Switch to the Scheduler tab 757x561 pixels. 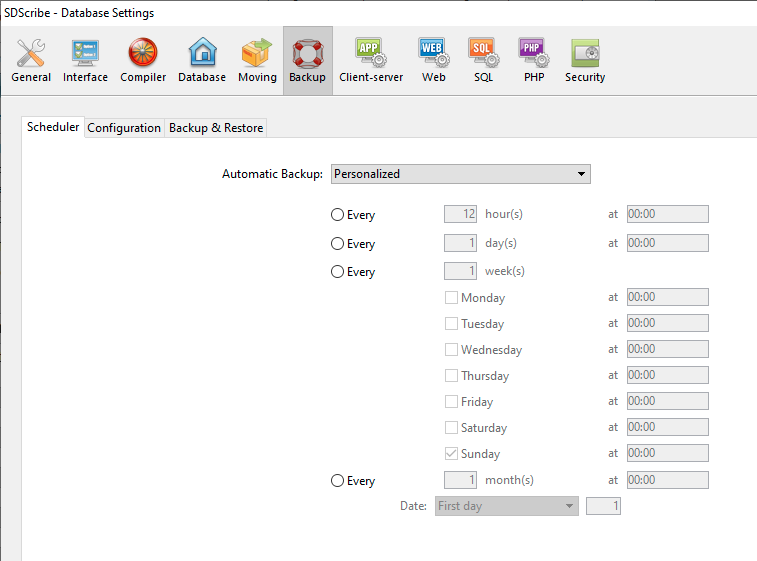53,127
